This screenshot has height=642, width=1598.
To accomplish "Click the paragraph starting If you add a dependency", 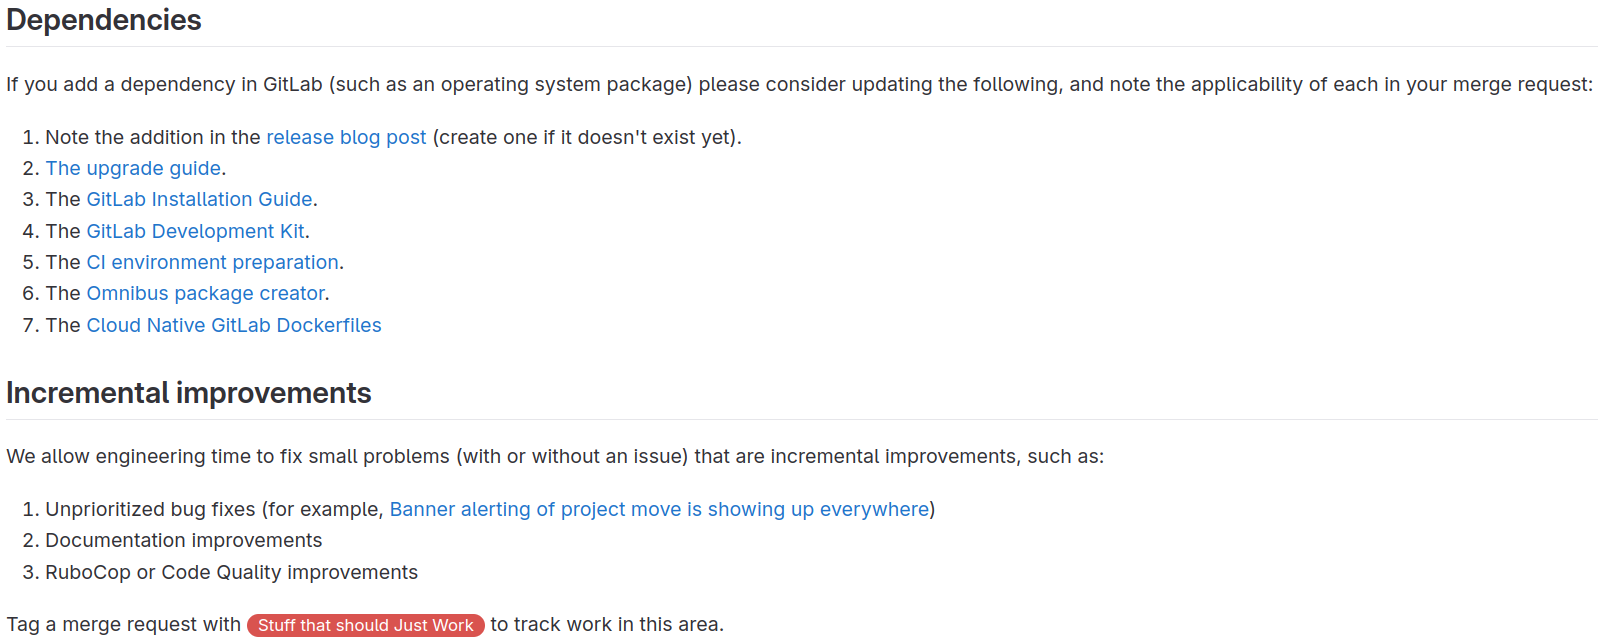I will [799, 84].
